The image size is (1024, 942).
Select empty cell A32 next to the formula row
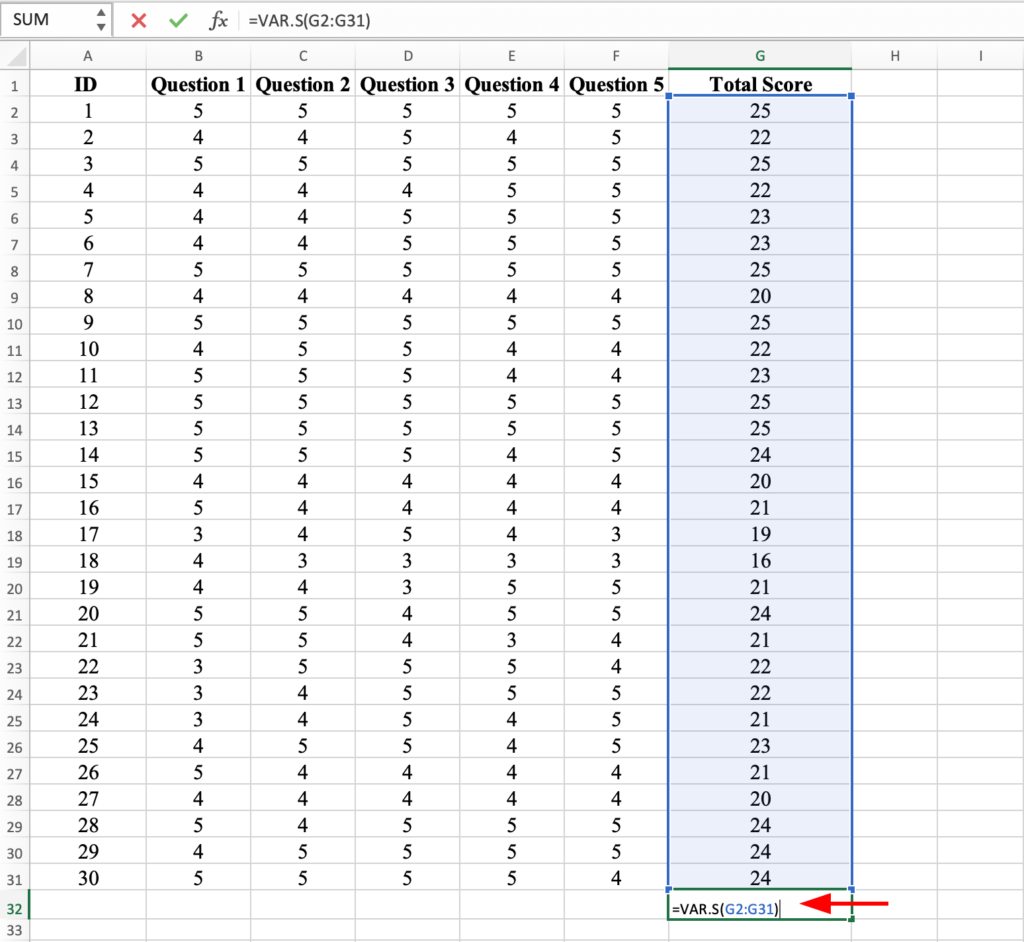tap(87, 907)
